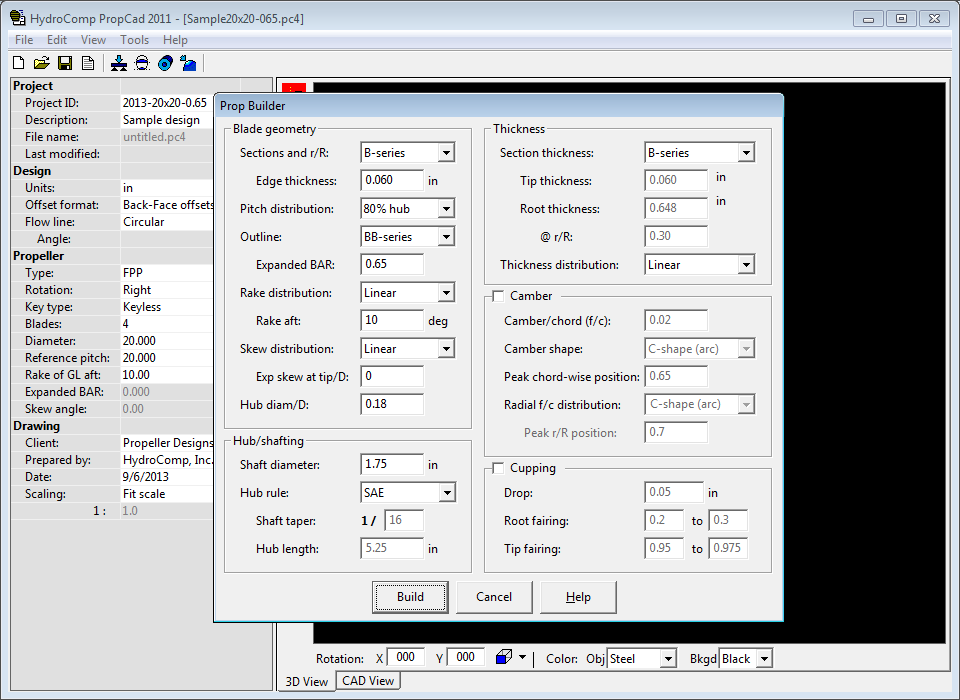Enable the Cupping checkbox
The height and width of the screenshot is (700, 960).
pos(498,468)
